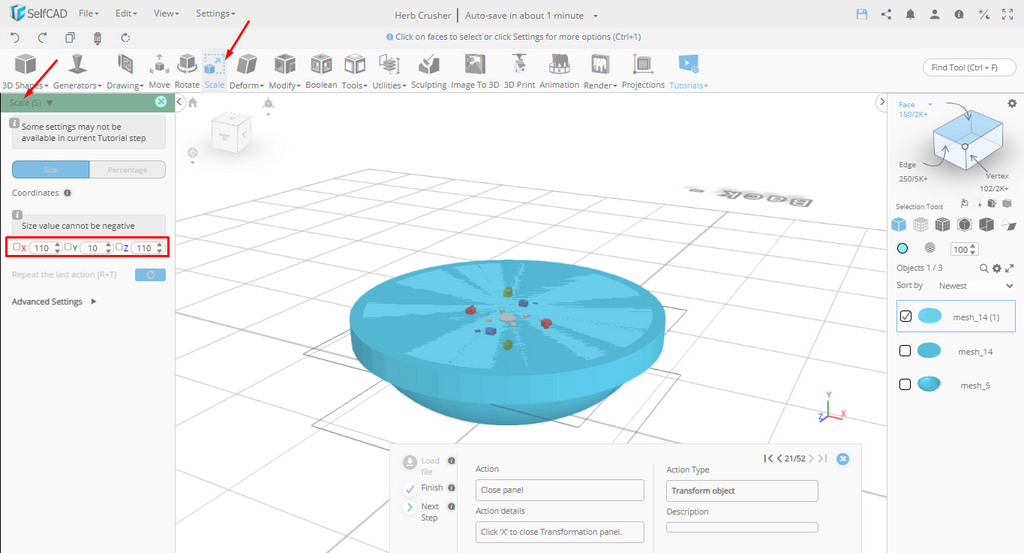The width and height of the screenshot is (1024, 553).
Task: Open the Drawing dropdown
Action: [x=125, y=71]
